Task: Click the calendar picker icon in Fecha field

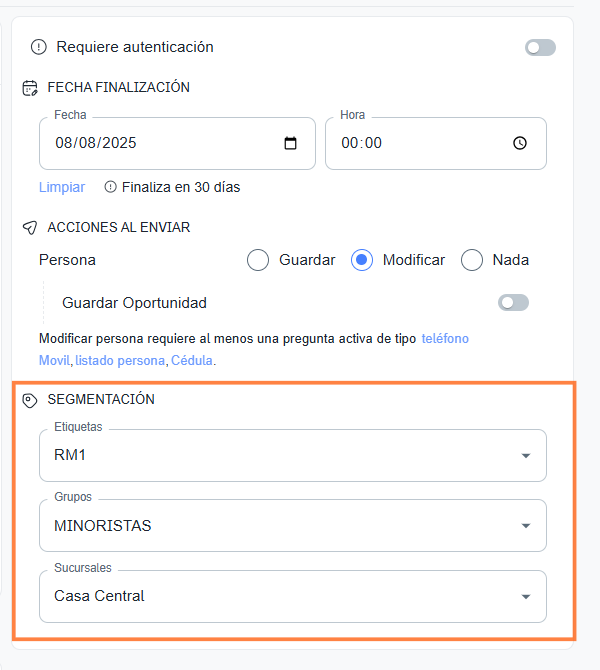Action: pyautogui.click(x=291, y=143)
